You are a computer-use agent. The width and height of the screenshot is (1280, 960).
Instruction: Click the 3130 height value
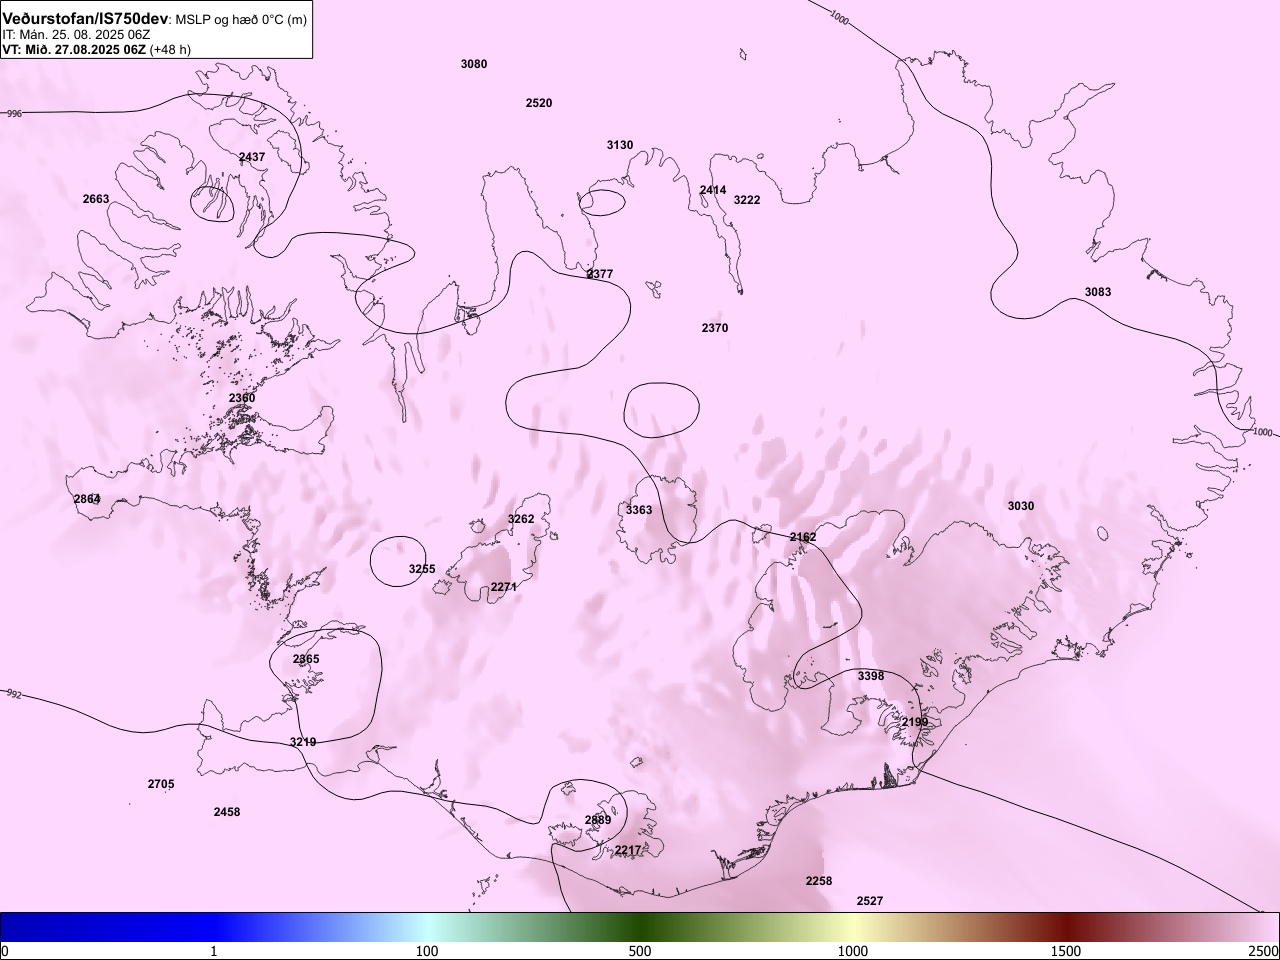click(620, 145)
